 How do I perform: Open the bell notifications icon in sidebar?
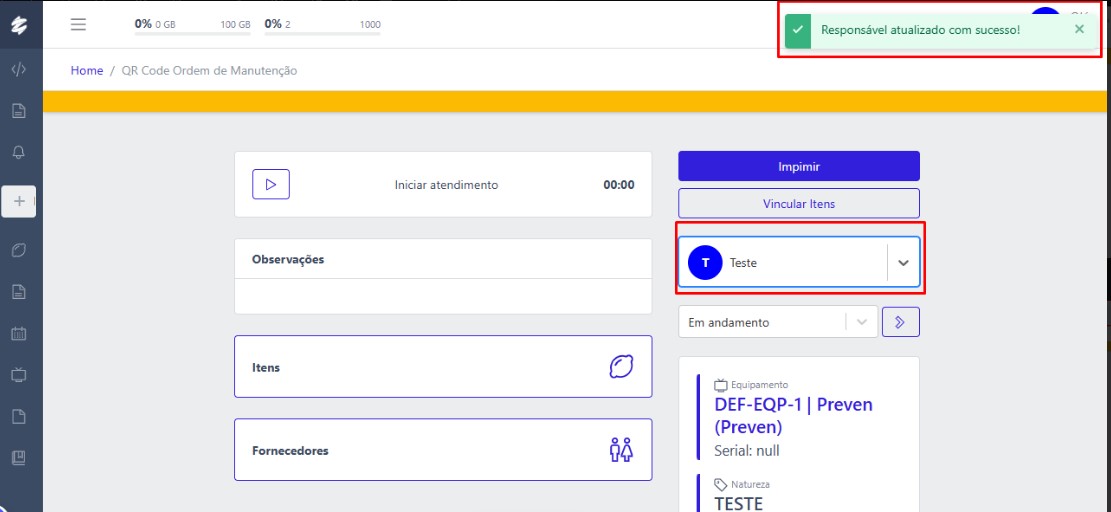(18, 153)
